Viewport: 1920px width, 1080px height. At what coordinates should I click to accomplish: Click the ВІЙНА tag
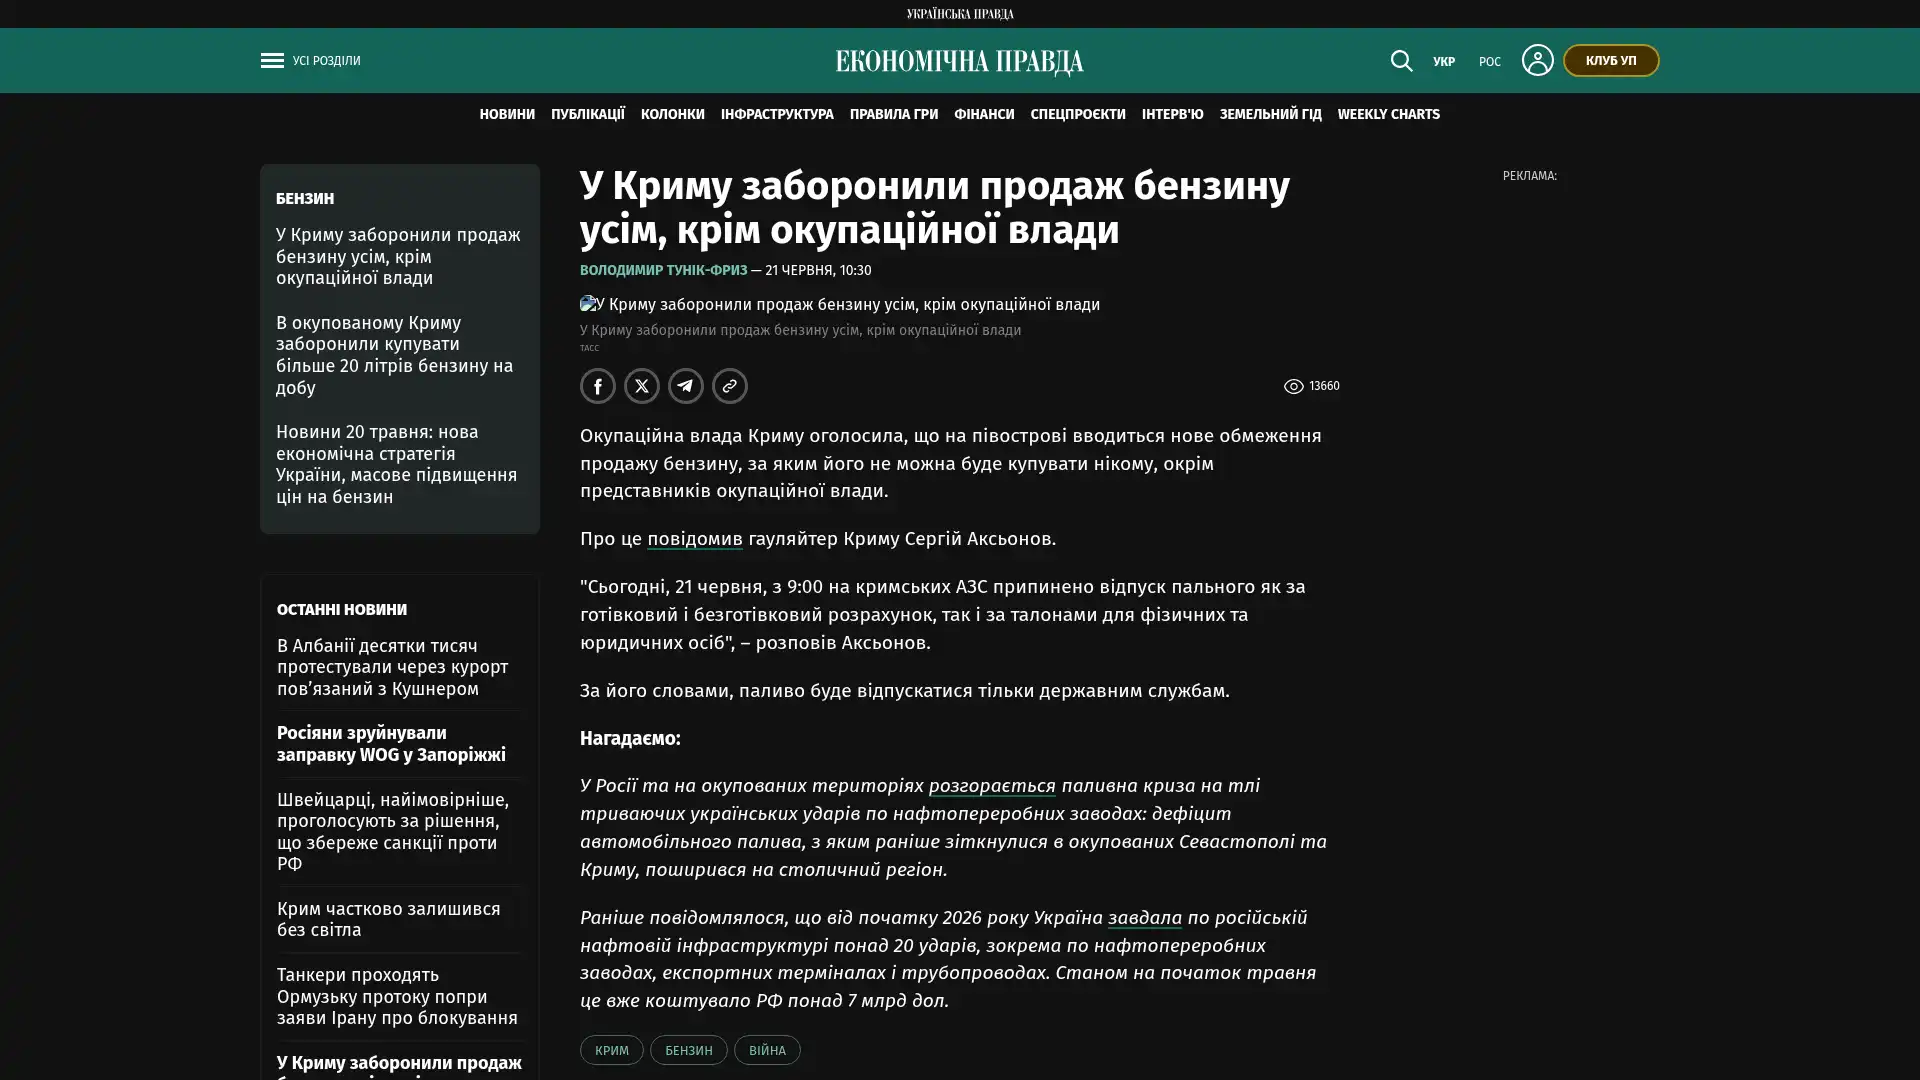[767, 1050]
